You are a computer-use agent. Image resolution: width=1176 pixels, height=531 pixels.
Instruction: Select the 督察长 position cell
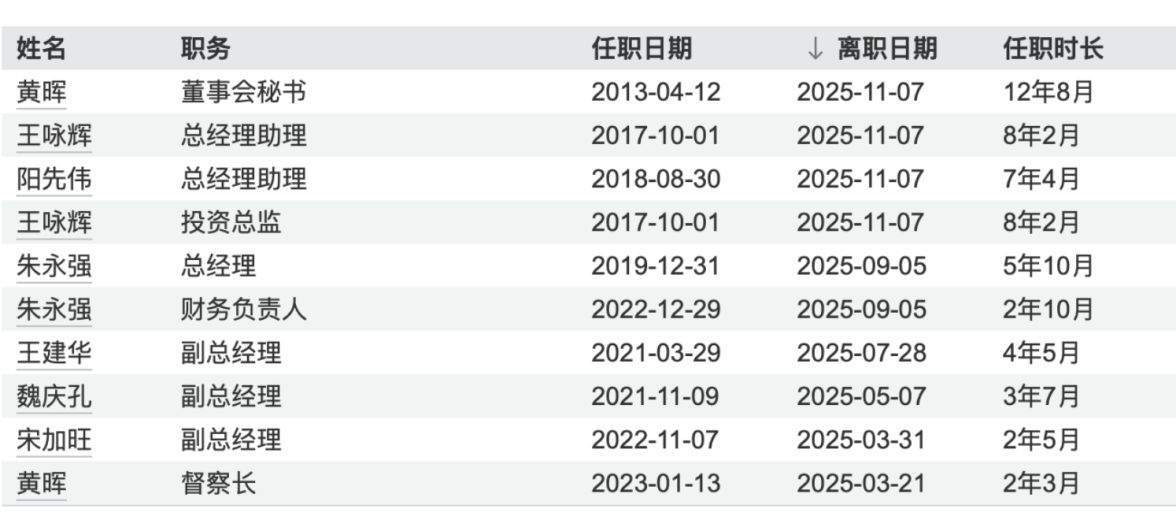point(218,484)
